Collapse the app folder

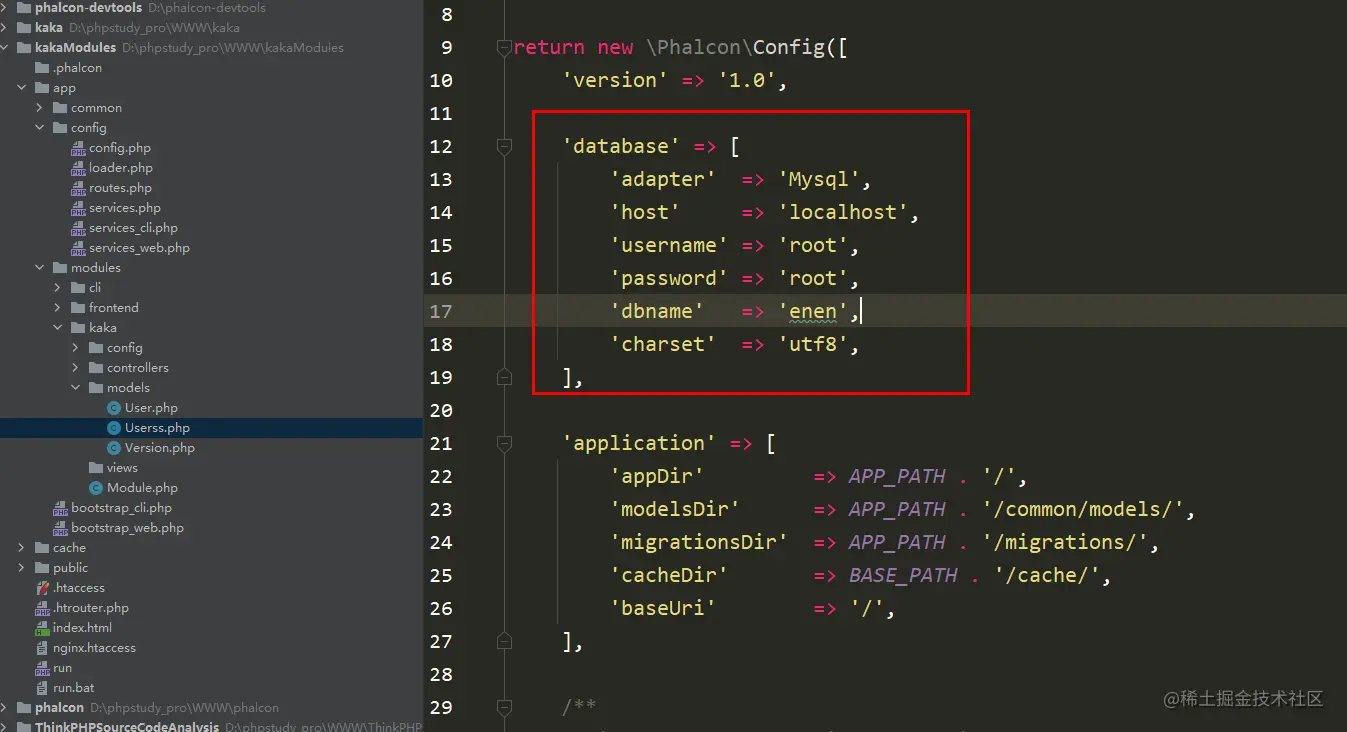coord(22,88)
